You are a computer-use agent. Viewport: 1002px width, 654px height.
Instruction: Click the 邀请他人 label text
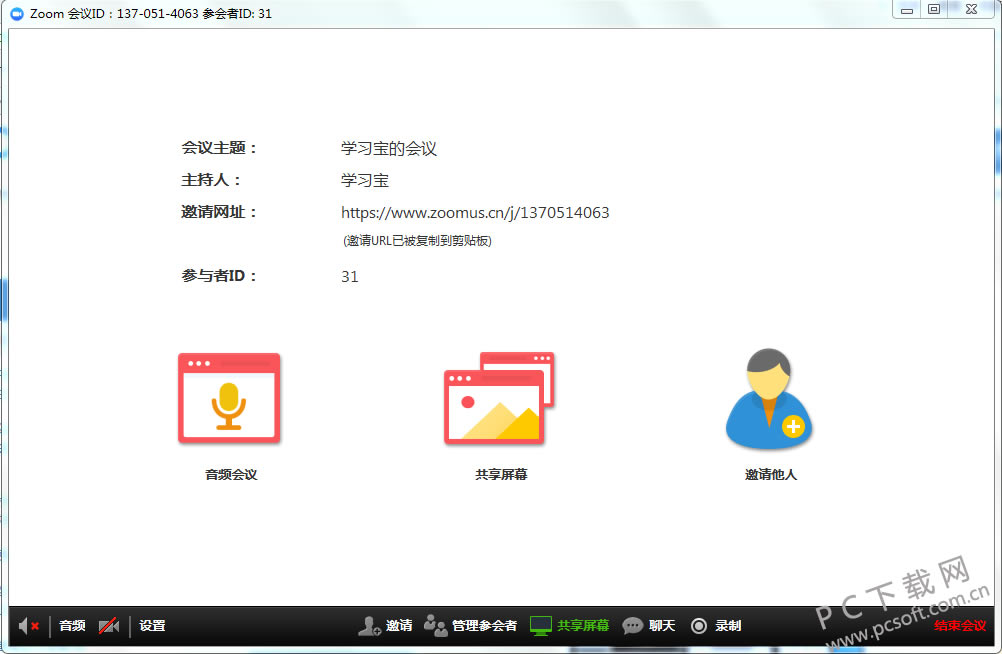coord(771,474)
